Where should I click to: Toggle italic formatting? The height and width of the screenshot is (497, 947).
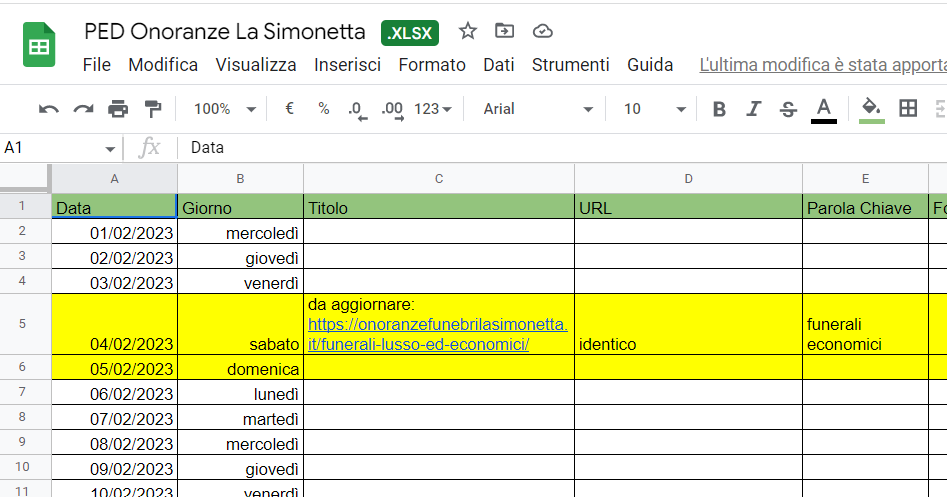coord(753,109)
